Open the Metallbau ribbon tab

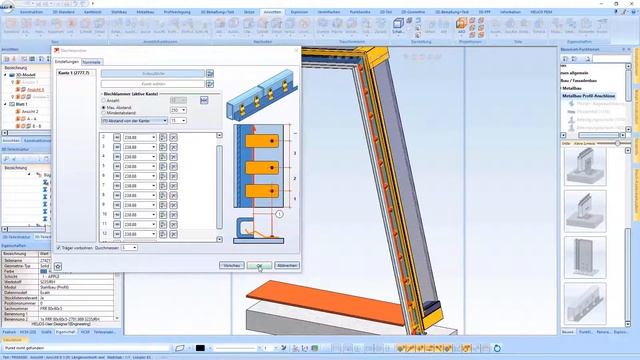click(145, 12)
